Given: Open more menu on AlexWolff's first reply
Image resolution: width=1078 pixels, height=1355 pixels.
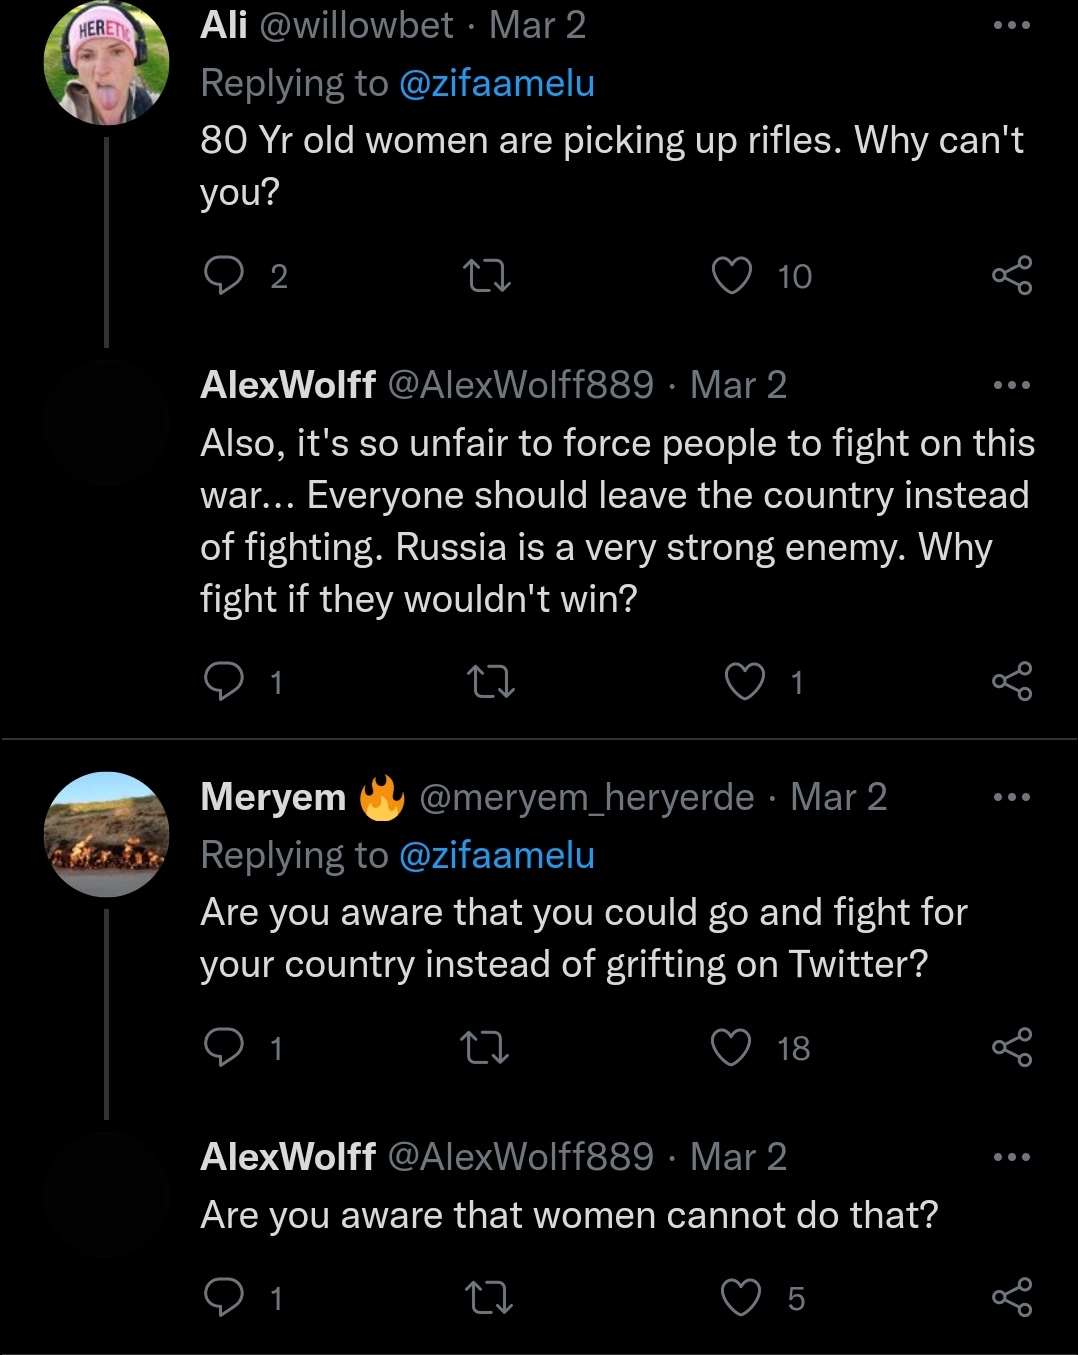Looking at the screenshot, I should click(1012, 385).
